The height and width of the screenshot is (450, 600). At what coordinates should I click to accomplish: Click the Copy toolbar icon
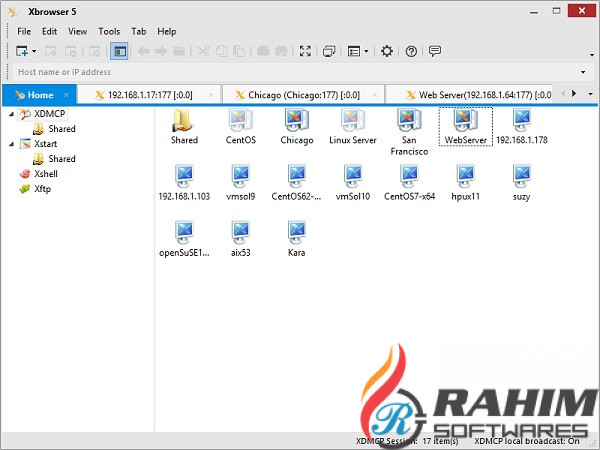tap(221, 51)
